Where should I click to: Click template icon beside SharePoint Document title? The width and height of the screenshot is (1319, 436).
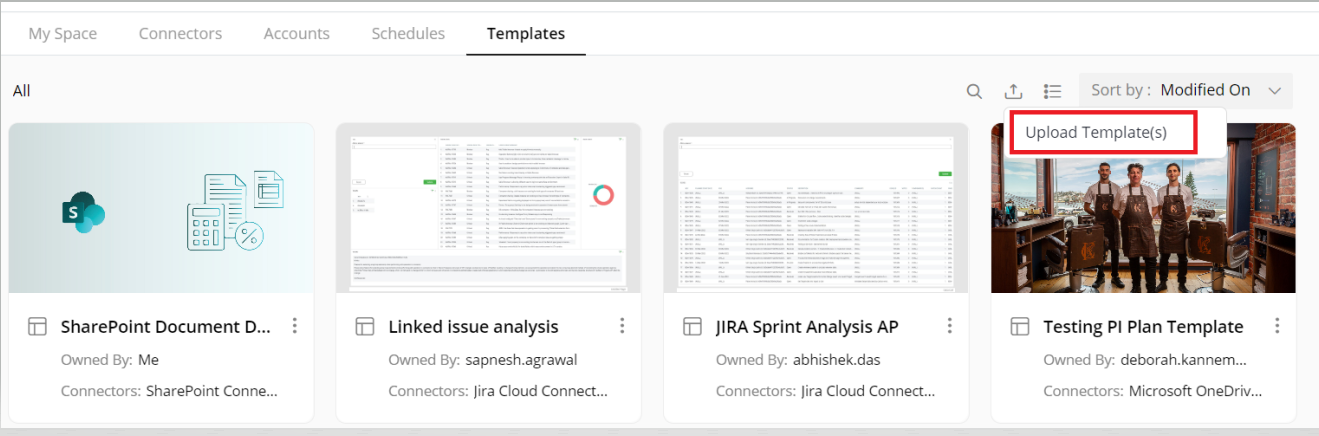38,327
